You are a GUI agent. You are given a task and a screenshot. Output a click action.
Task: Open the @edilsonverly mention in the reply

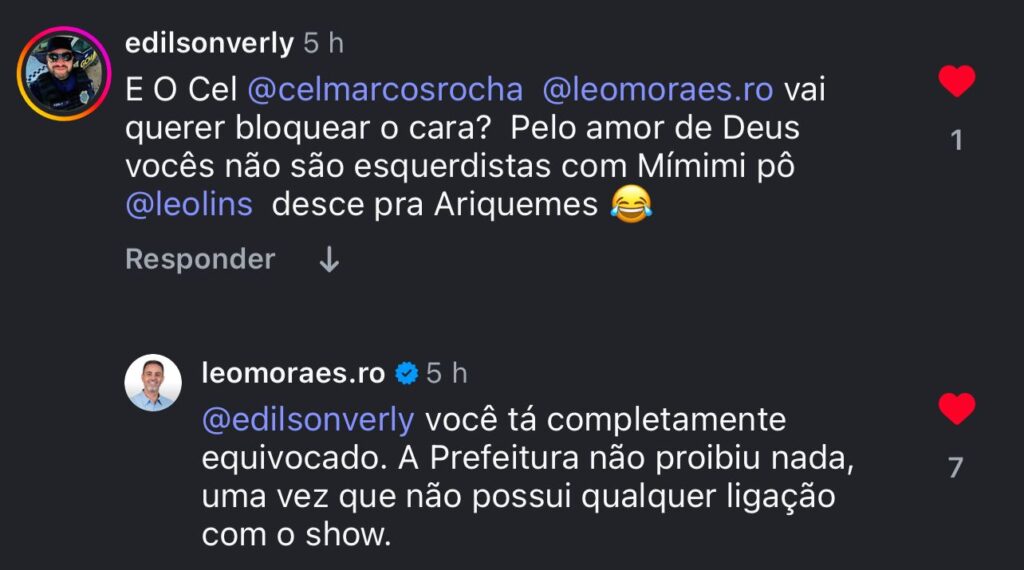(307, 420)
